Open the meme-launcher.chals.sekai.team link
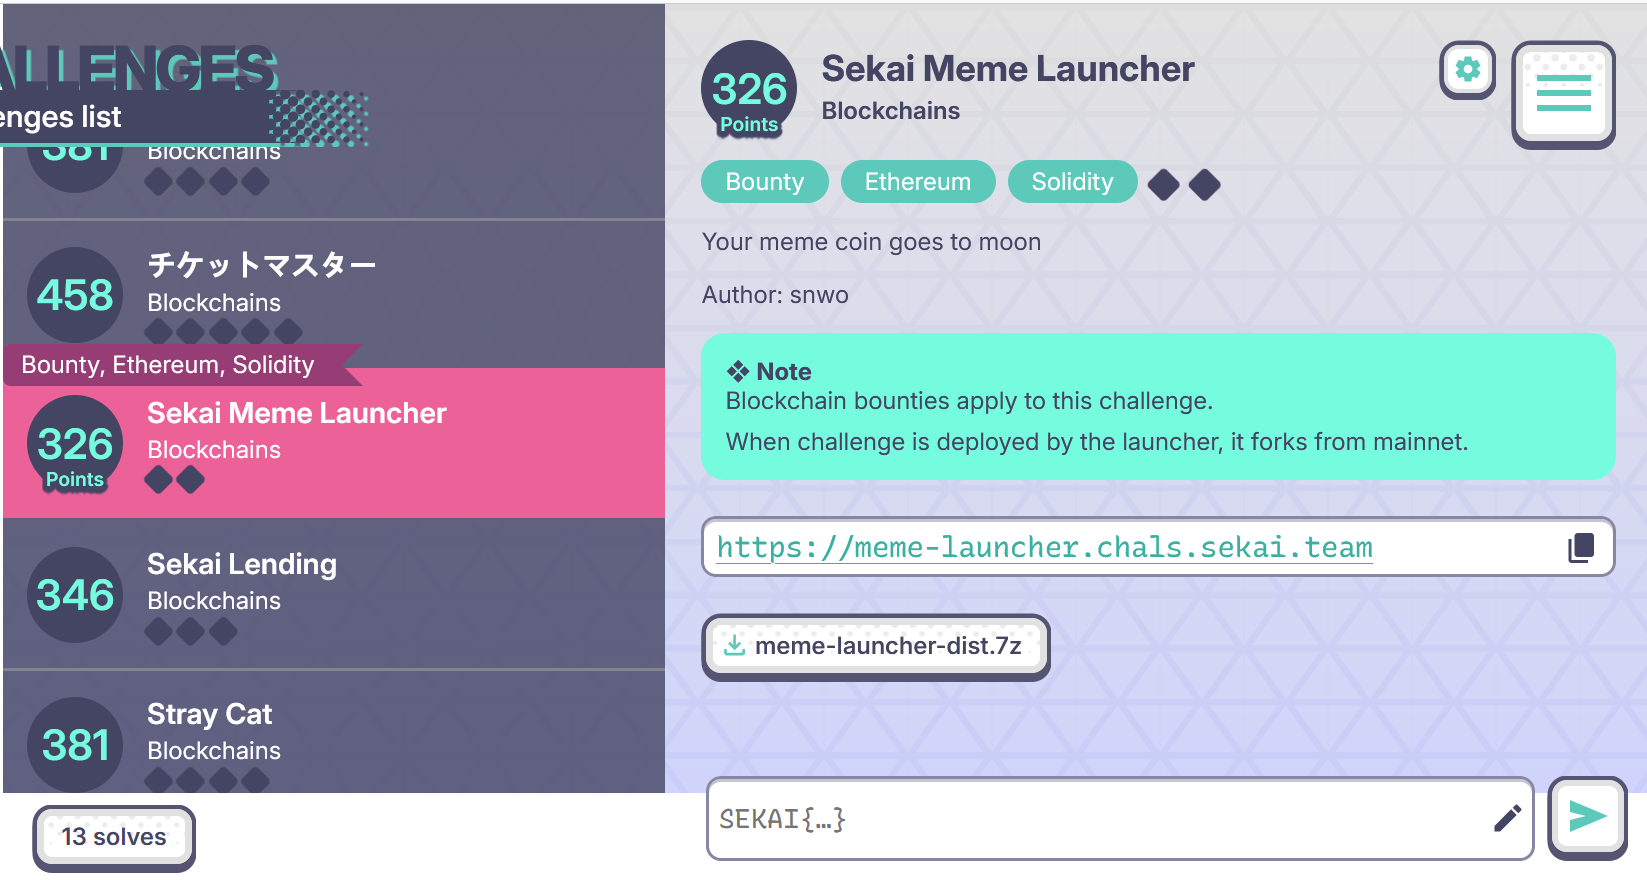1647x880 pixels. coord(1044,547)
